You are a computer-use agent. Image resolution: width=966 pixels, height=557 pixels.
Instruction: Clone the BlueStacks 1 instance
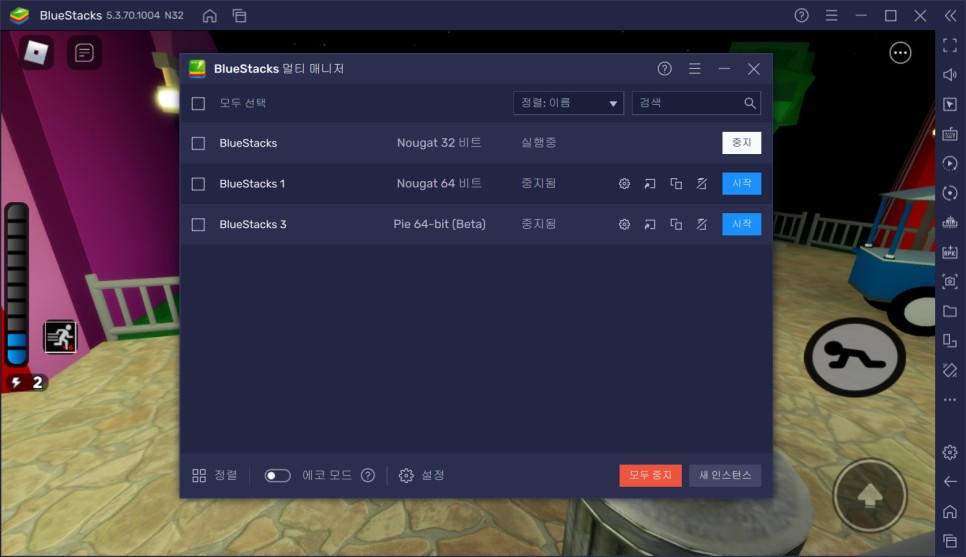676,184
